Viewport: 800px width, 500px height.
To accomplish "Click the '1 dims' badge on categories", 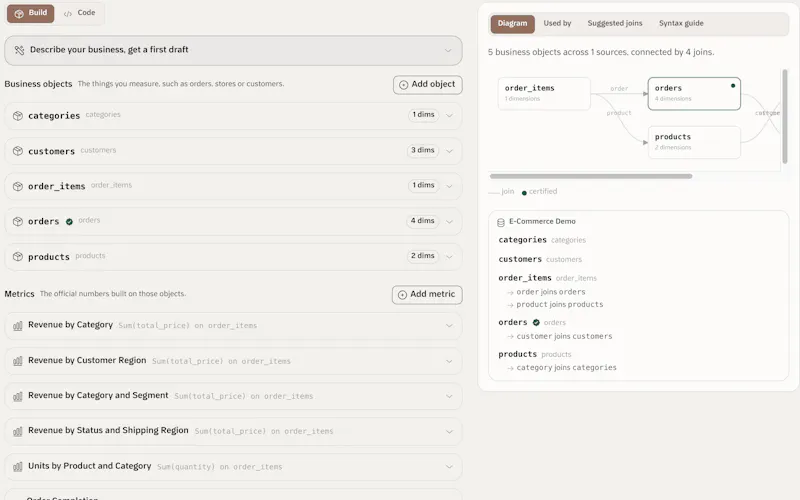I will (x=423, y=115).
